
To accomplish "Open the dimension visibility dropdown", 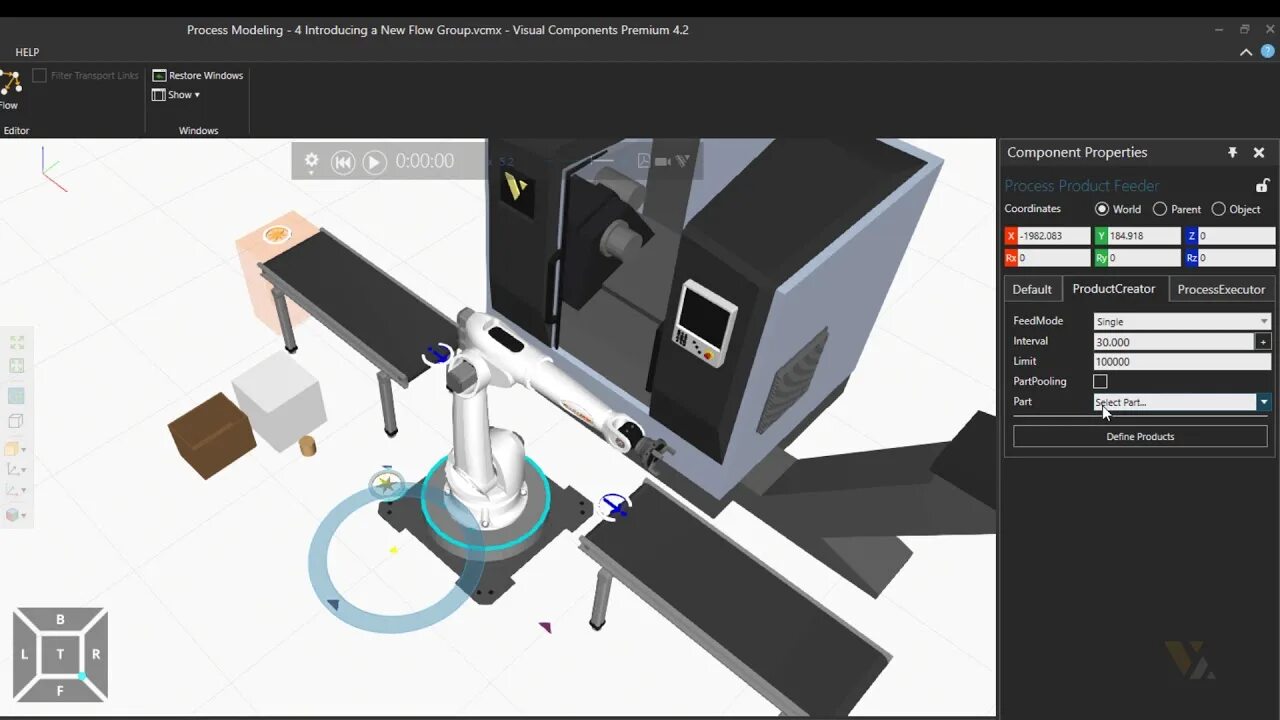I will coord(16,490).
